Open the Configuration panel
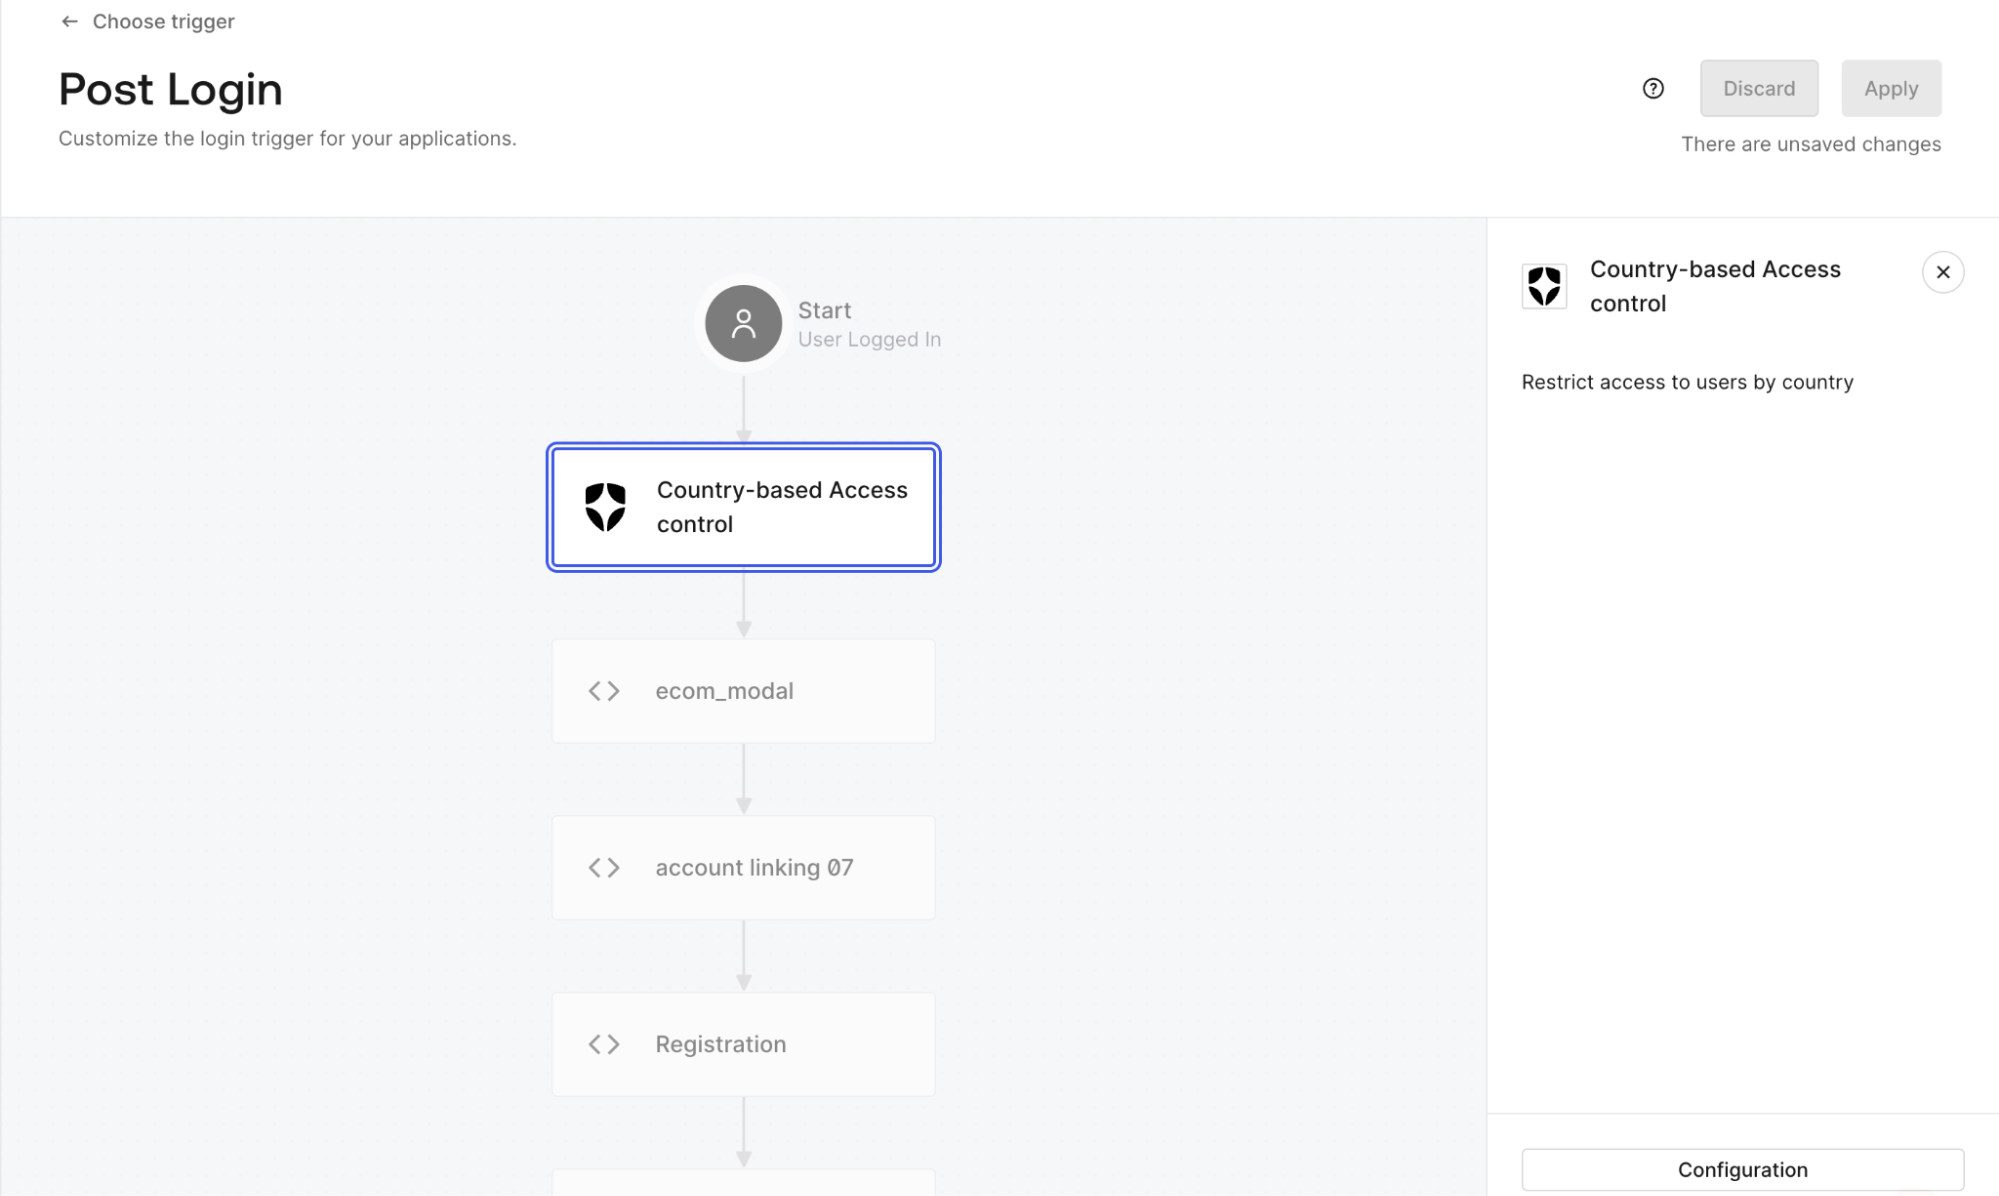The height and width of the screenshot is (1196, 1999). tap(1742, 1169)
